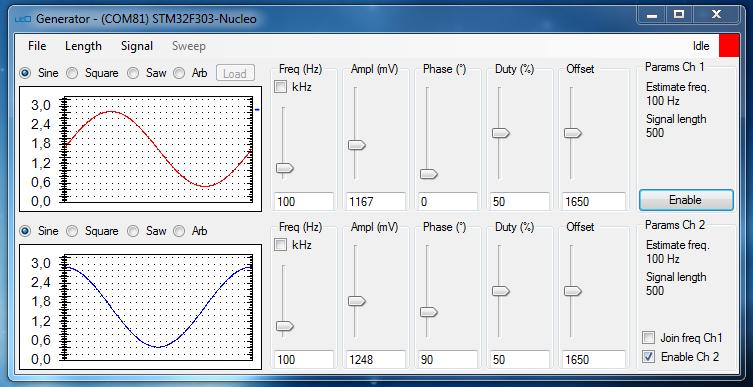This screenshot has width=753, height=387.
Task: Click channel 2 duty slider handle
Action: click(x=500, y=291)
